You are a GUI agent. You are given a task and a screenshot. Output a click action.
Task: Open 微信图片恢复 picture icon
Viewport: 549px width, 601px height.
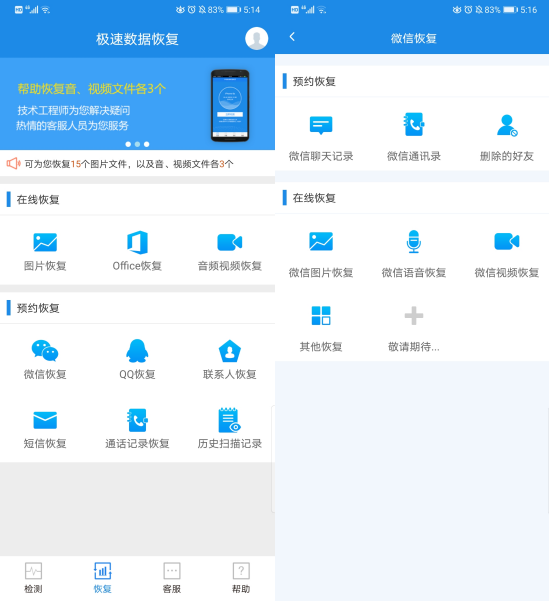tap(321, 241)
